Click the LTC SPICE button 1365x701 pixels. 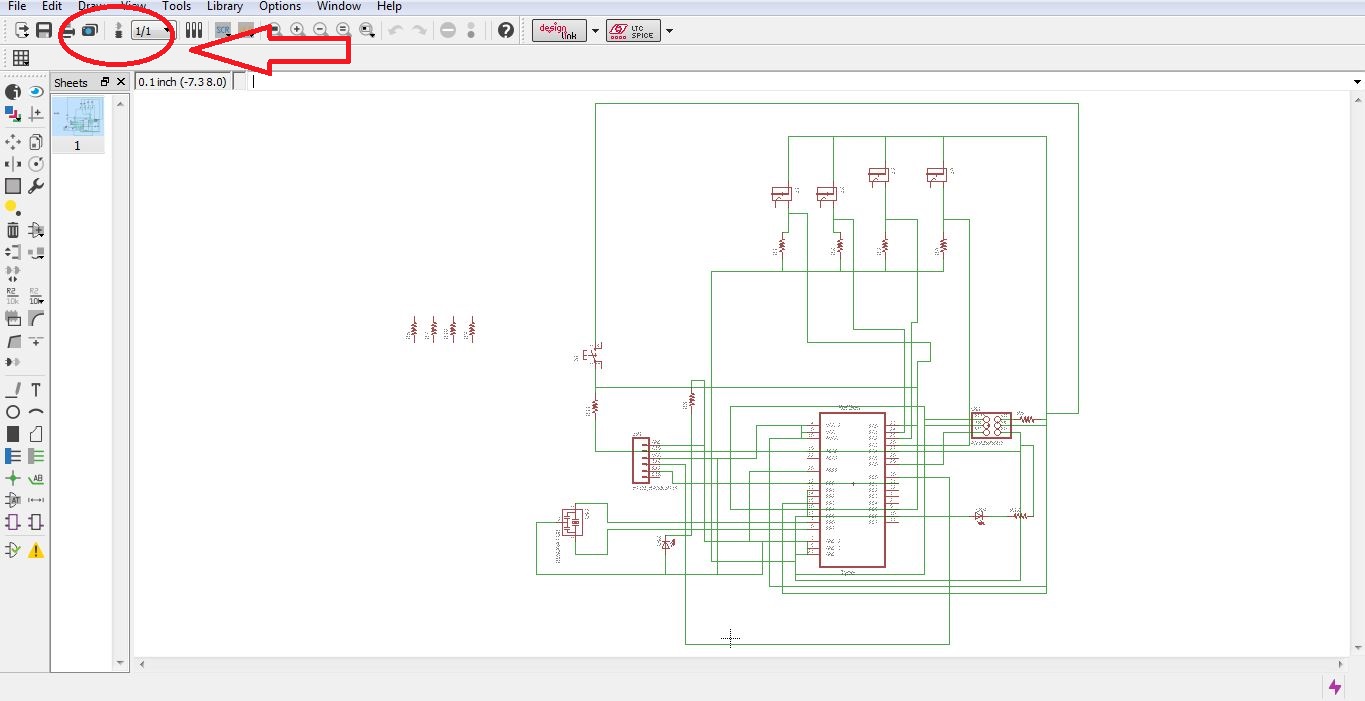pyautogui.click(x=633, y=31)
